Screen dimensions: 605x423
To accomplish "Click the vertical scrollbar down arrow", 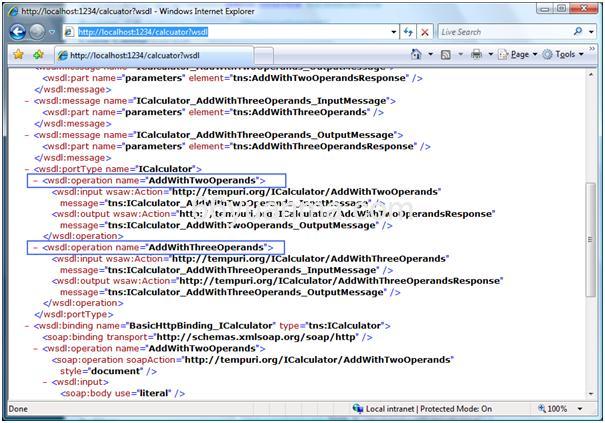I will [590, 394].
